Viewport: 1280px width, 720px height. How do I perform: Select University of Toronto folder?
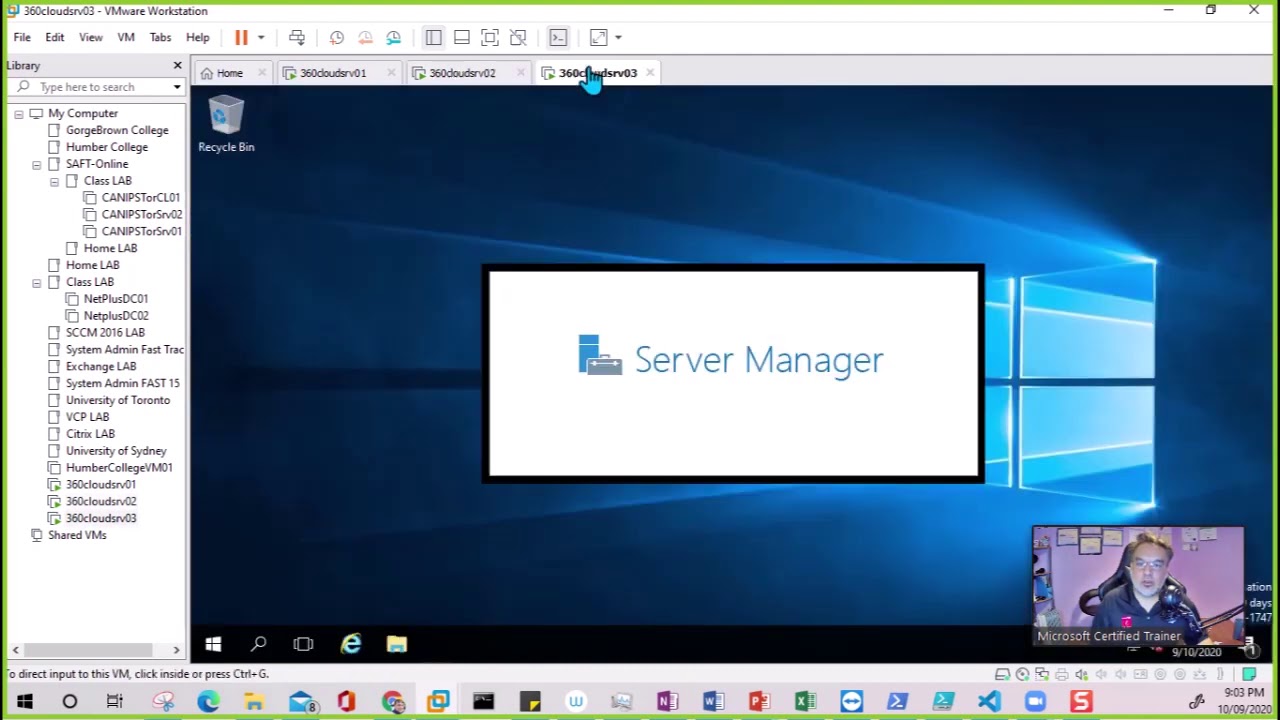(x=118, y=400)
